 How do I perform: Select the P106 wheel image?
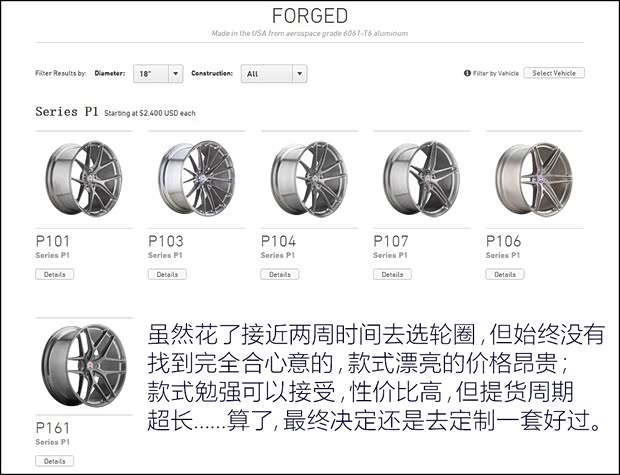[534, 180]
